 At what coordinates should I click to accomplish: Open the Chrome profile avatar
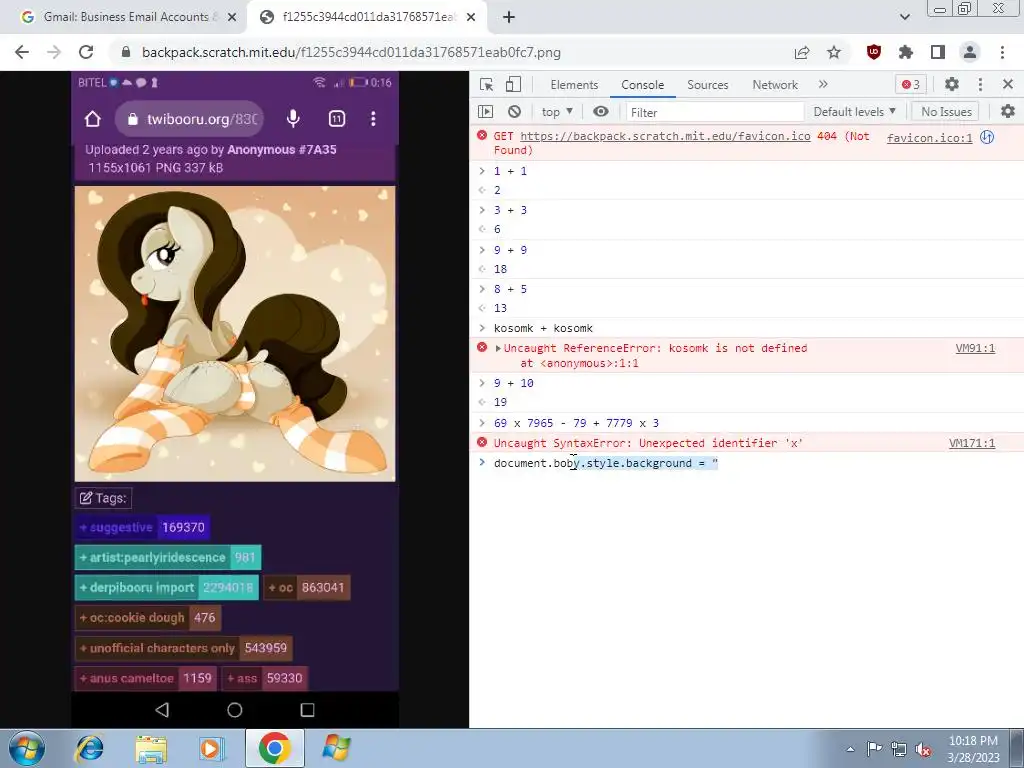click(x=970, y=52)
